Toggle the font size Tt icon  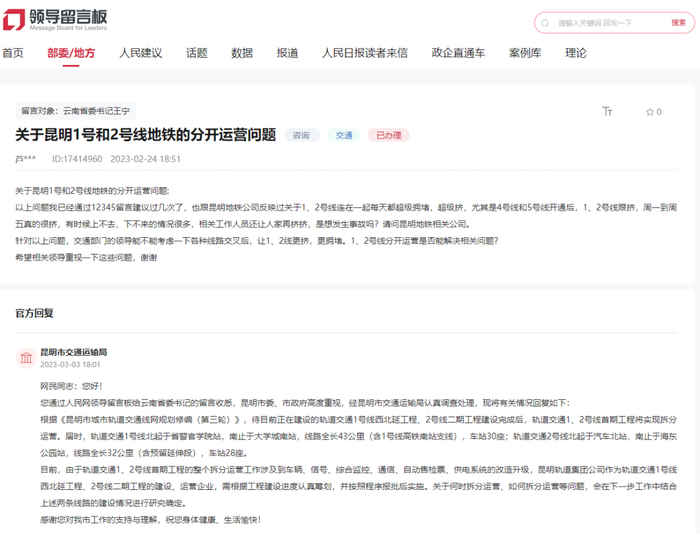pyautogui.click(x=607, y=111)
